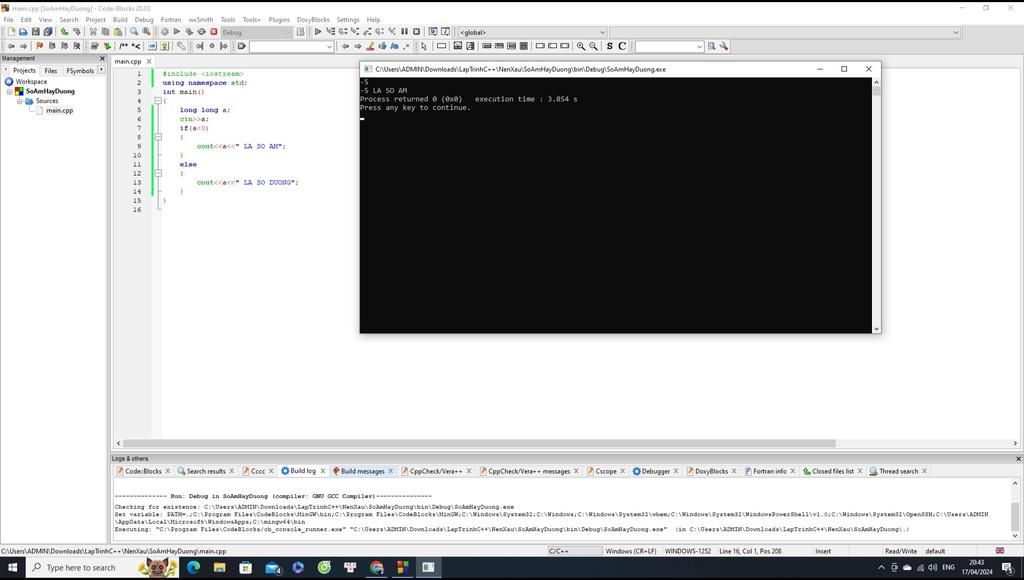Zoom in using the magnifier plus icon

click(x=581, y=46)
